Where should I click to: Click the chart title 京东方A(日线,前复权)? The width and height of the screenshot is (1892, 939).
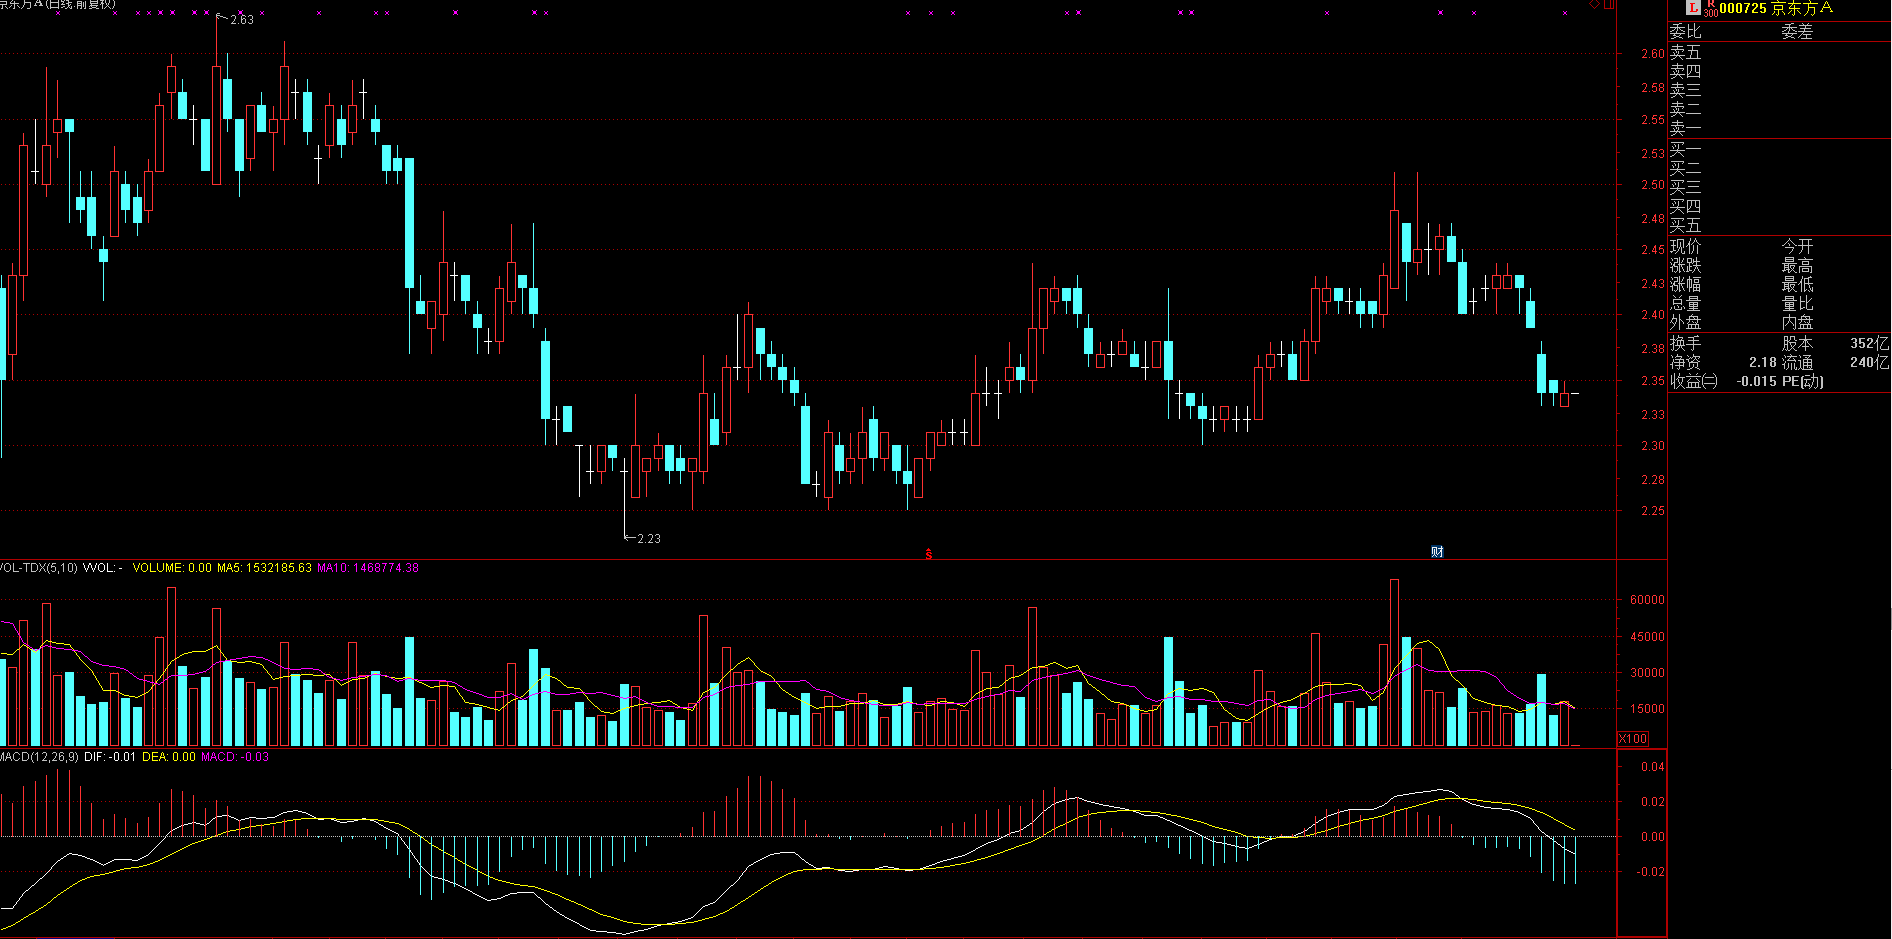[58, 4]
